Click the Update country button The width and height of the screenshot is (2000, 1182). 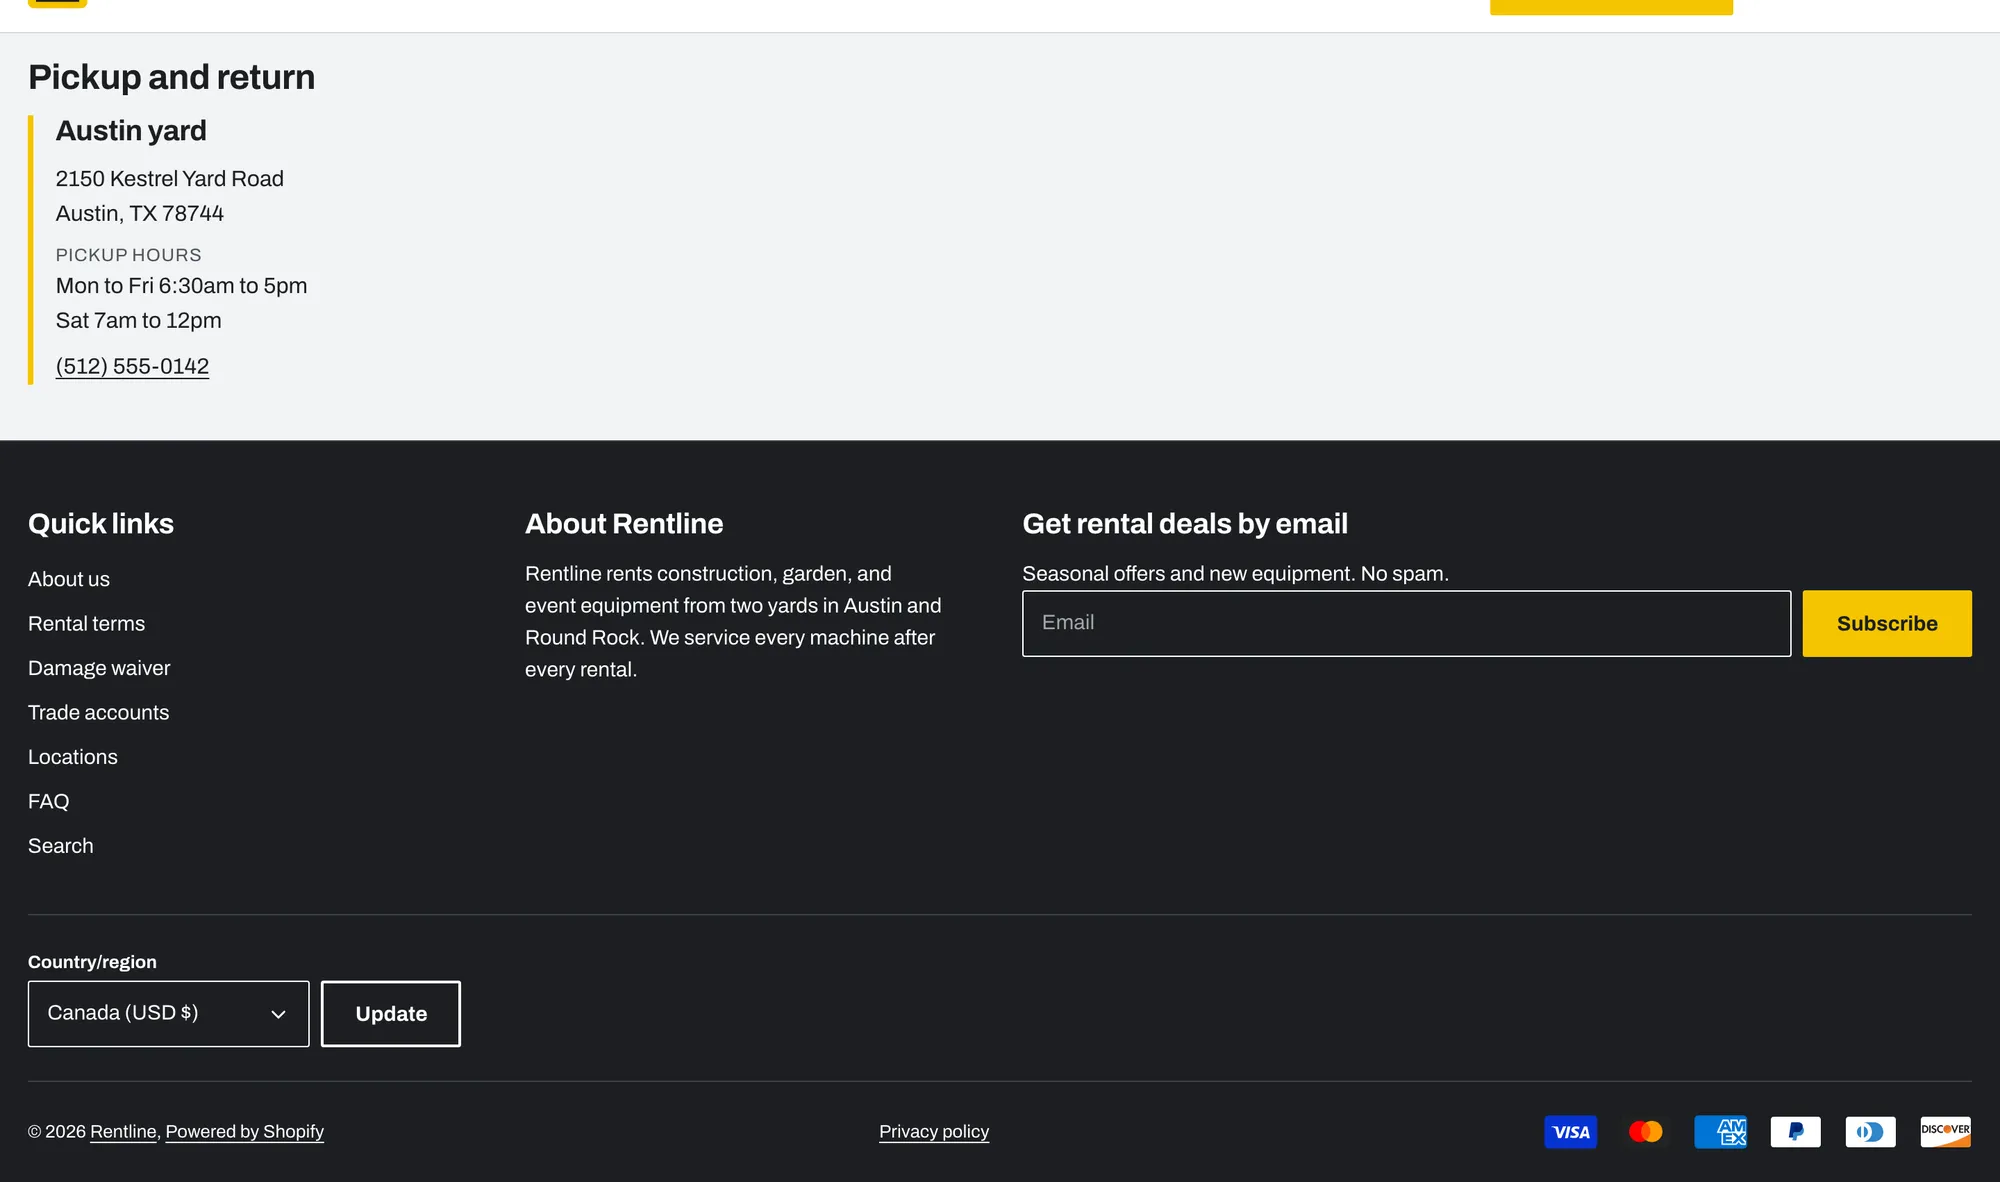[391, 1013]
